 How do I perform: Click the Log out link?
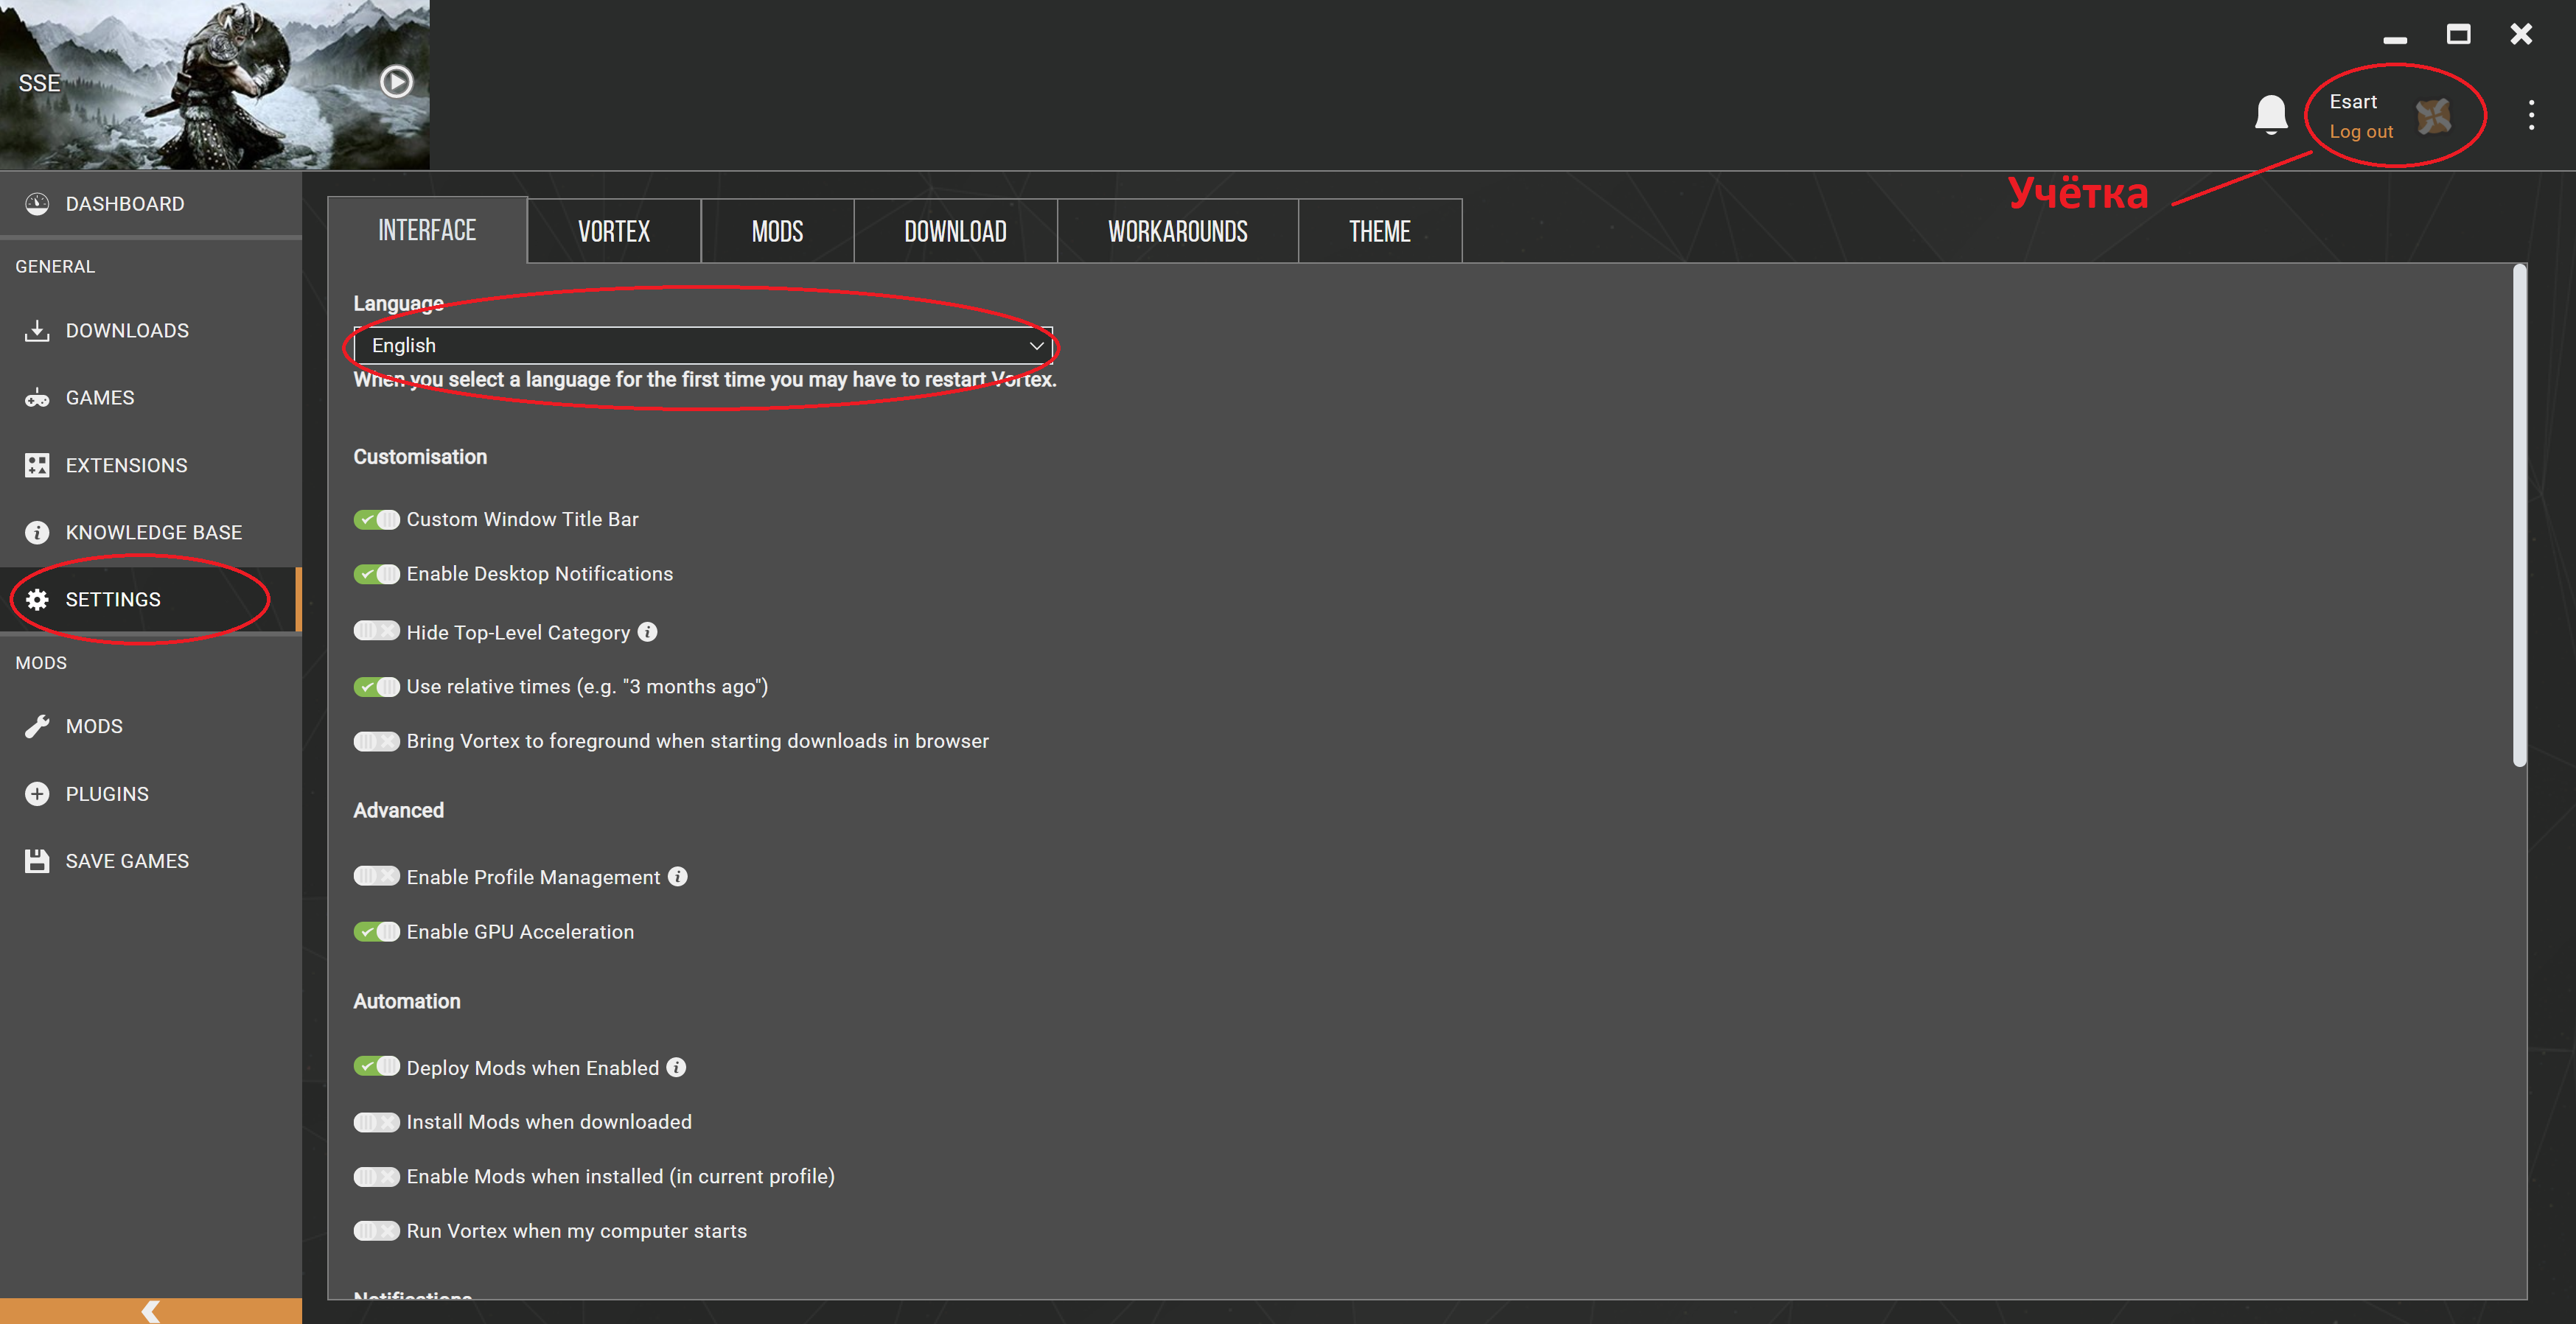point(2361,132)
